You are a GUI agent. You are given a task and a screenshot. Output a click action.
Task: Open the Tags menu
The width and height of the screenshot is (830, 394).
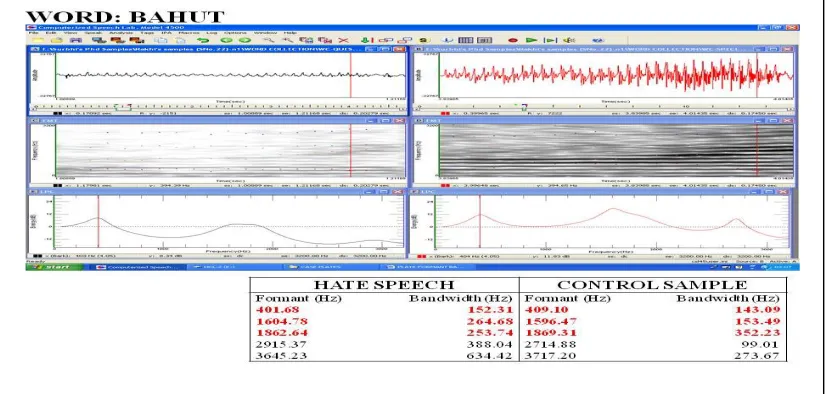(146, 33)
